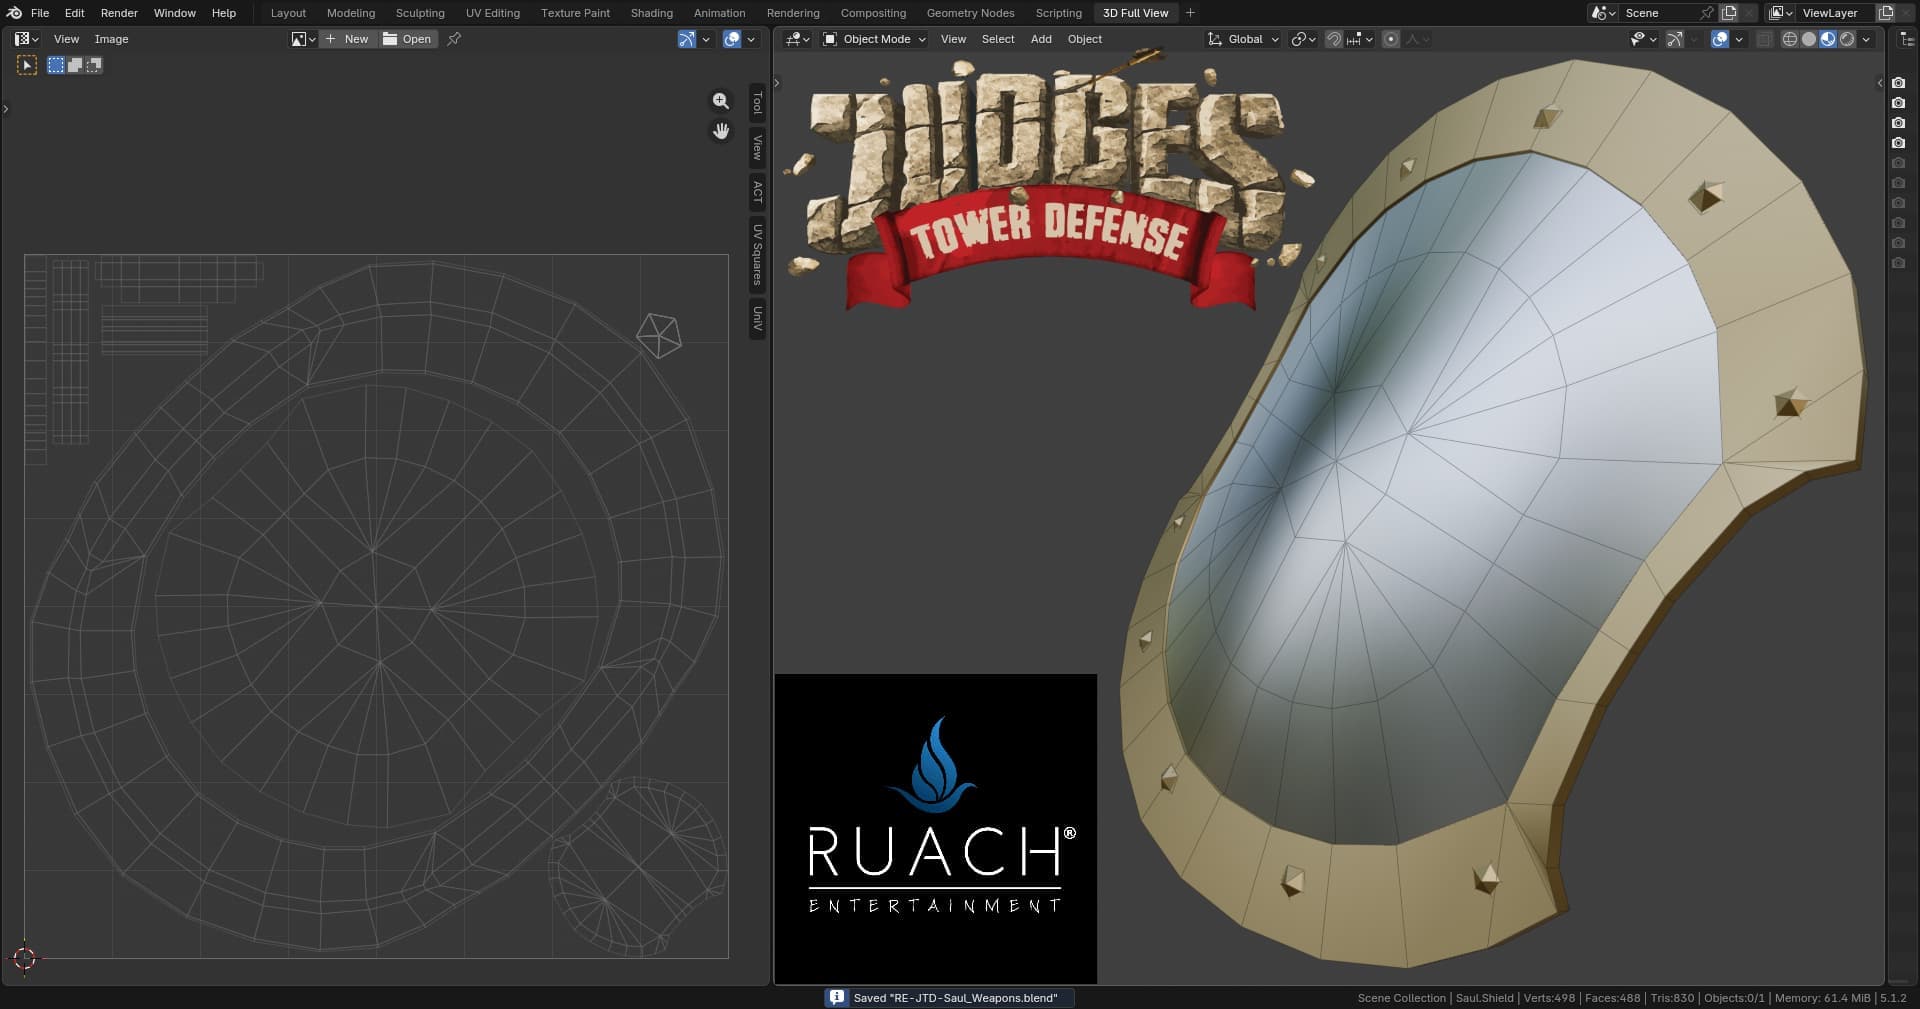Viewport: 1920px width, 1009px height.
Task: Switch to material preview shading
Action: (x=1828, y=39)
